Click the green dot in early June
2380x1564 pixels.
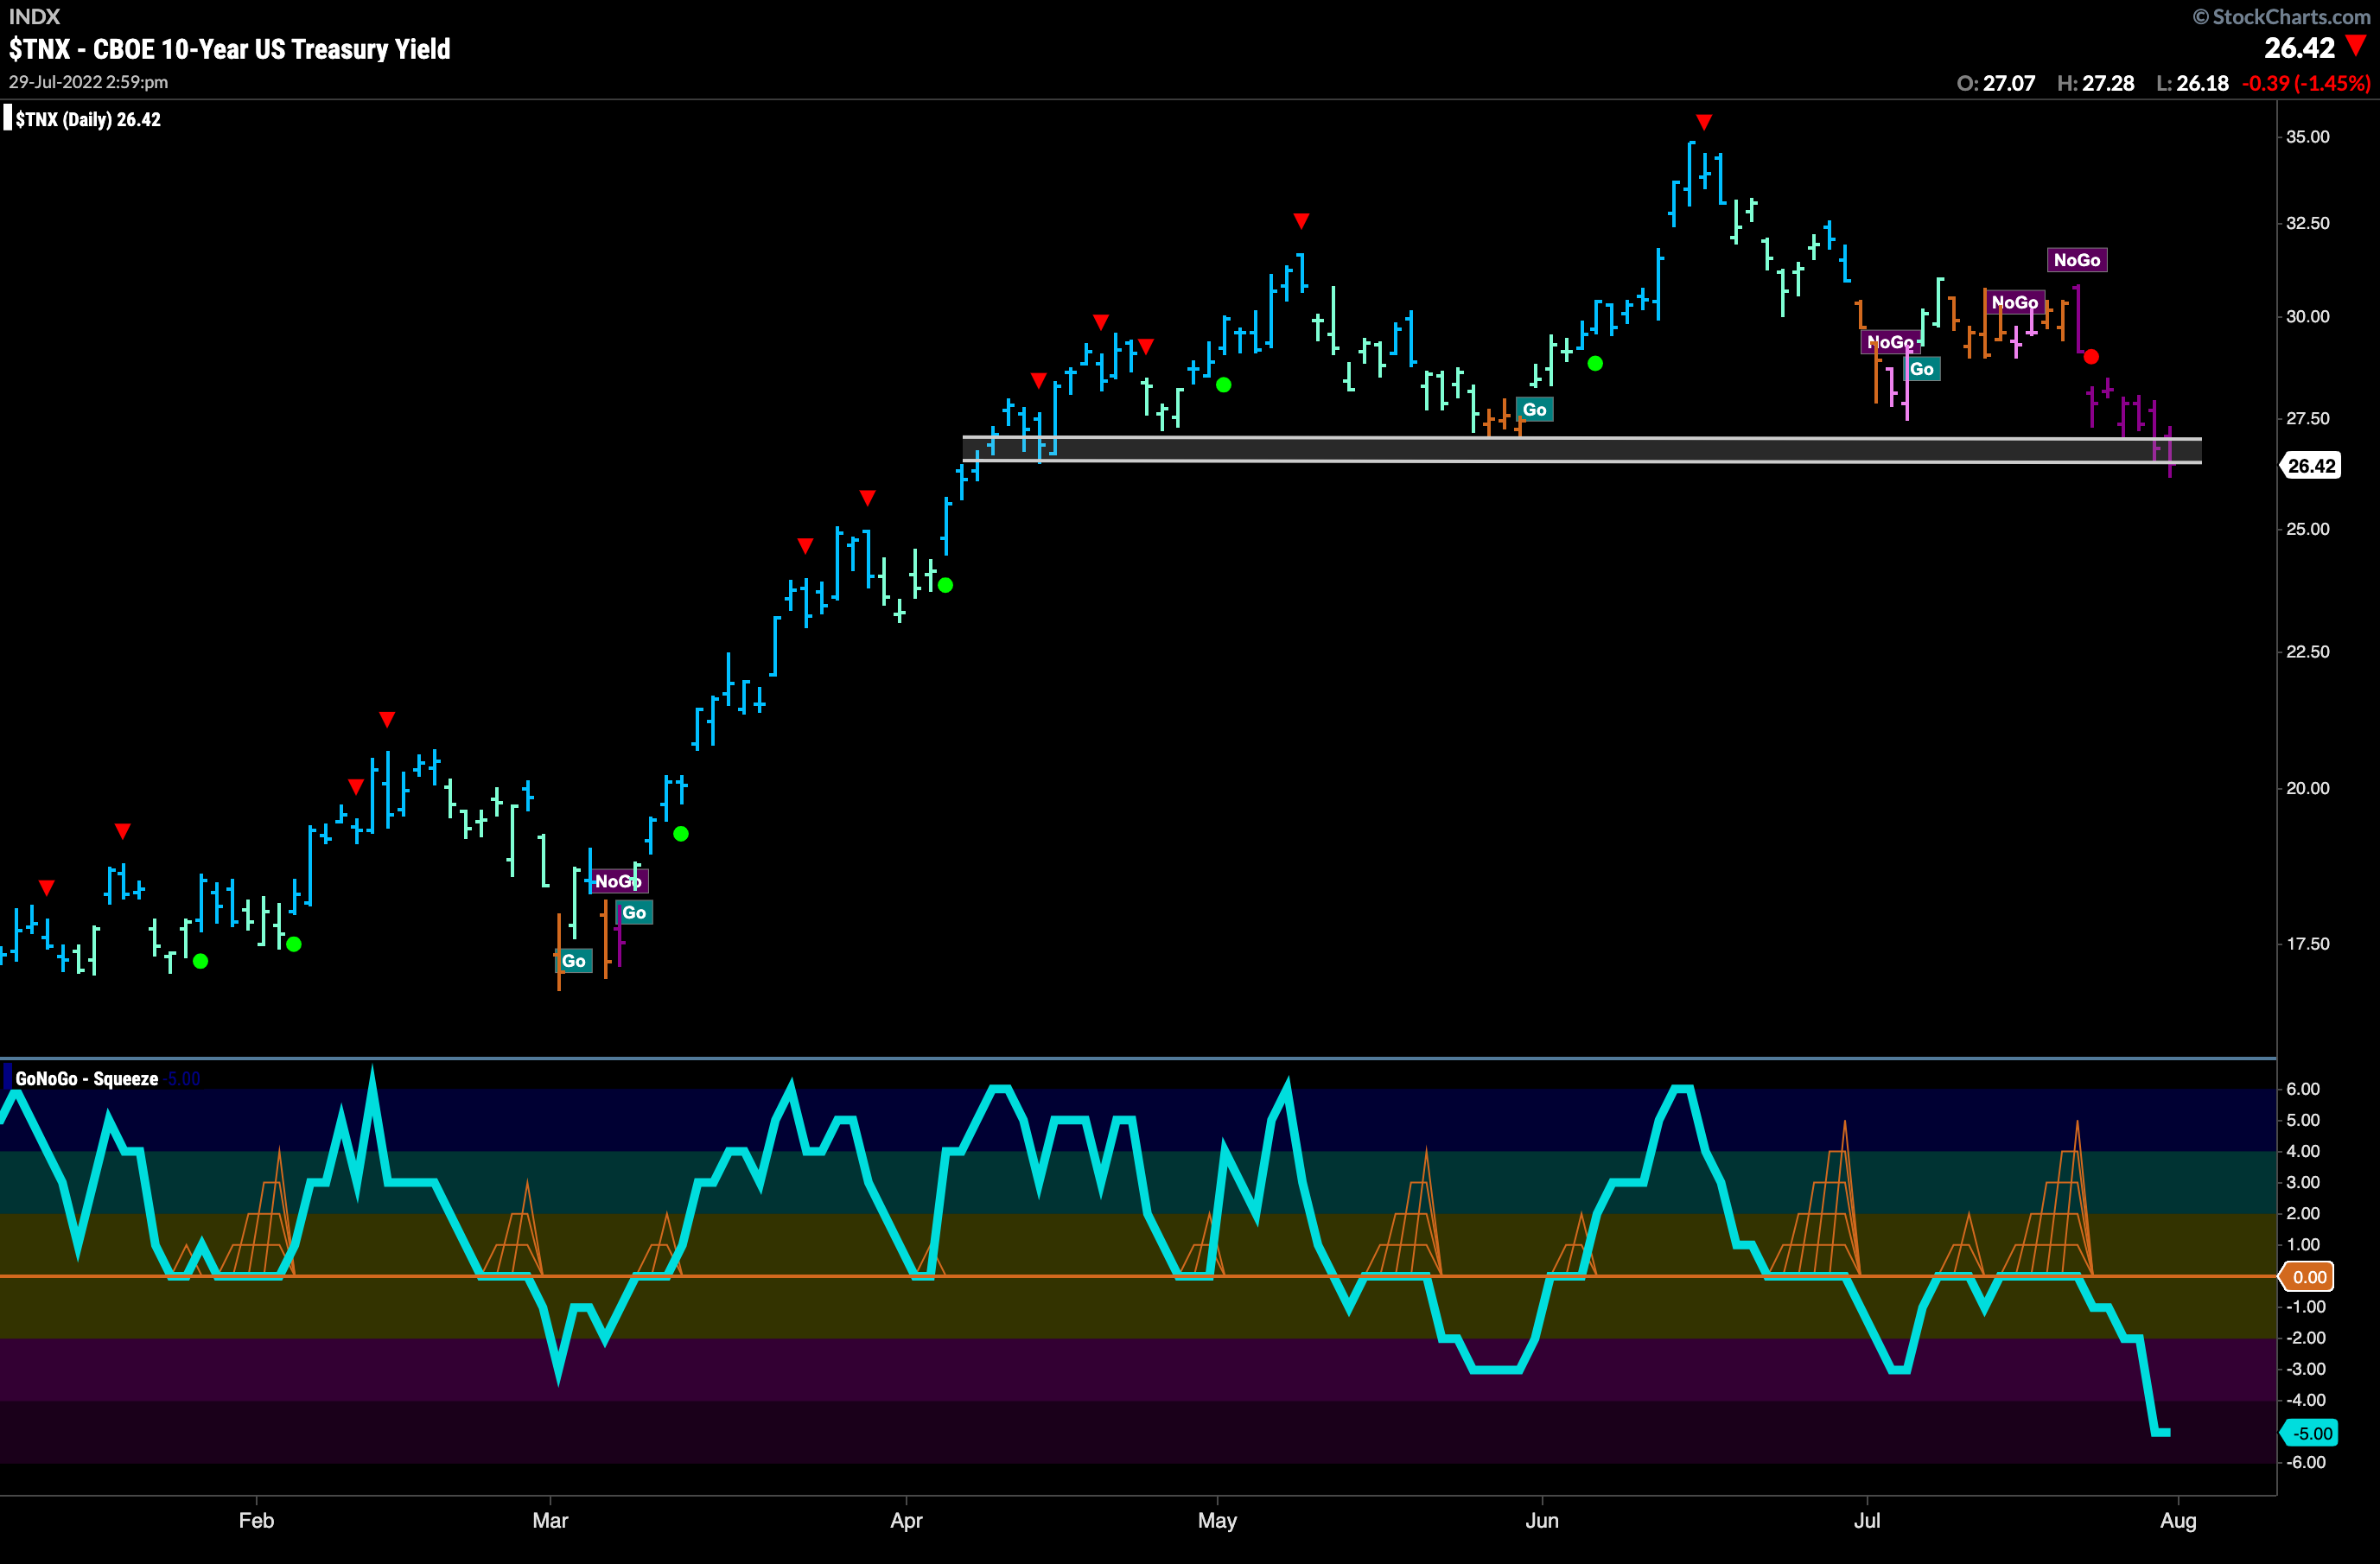[1595, 363]
